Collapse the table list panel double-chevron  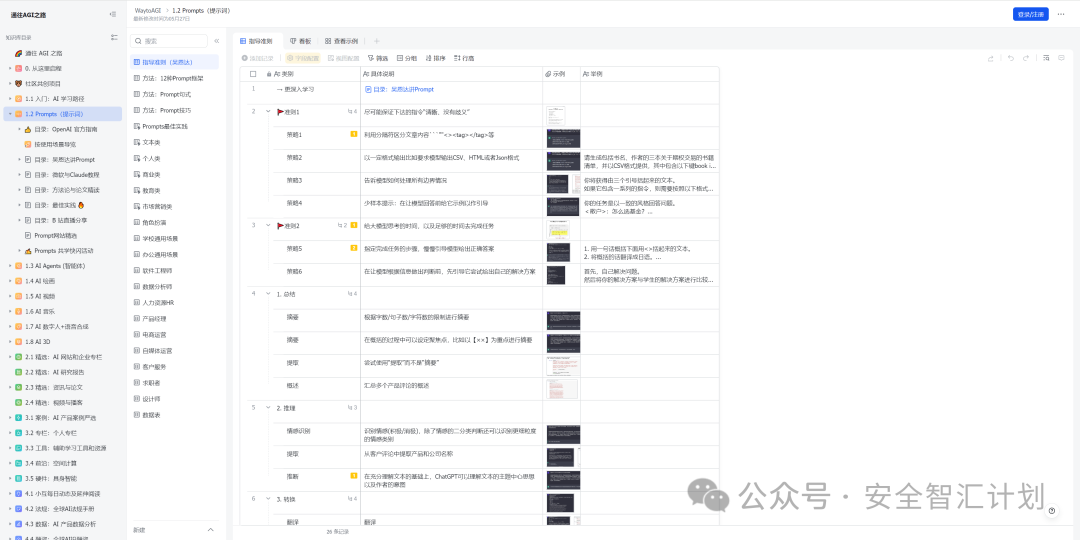click(x=216, y=41)
